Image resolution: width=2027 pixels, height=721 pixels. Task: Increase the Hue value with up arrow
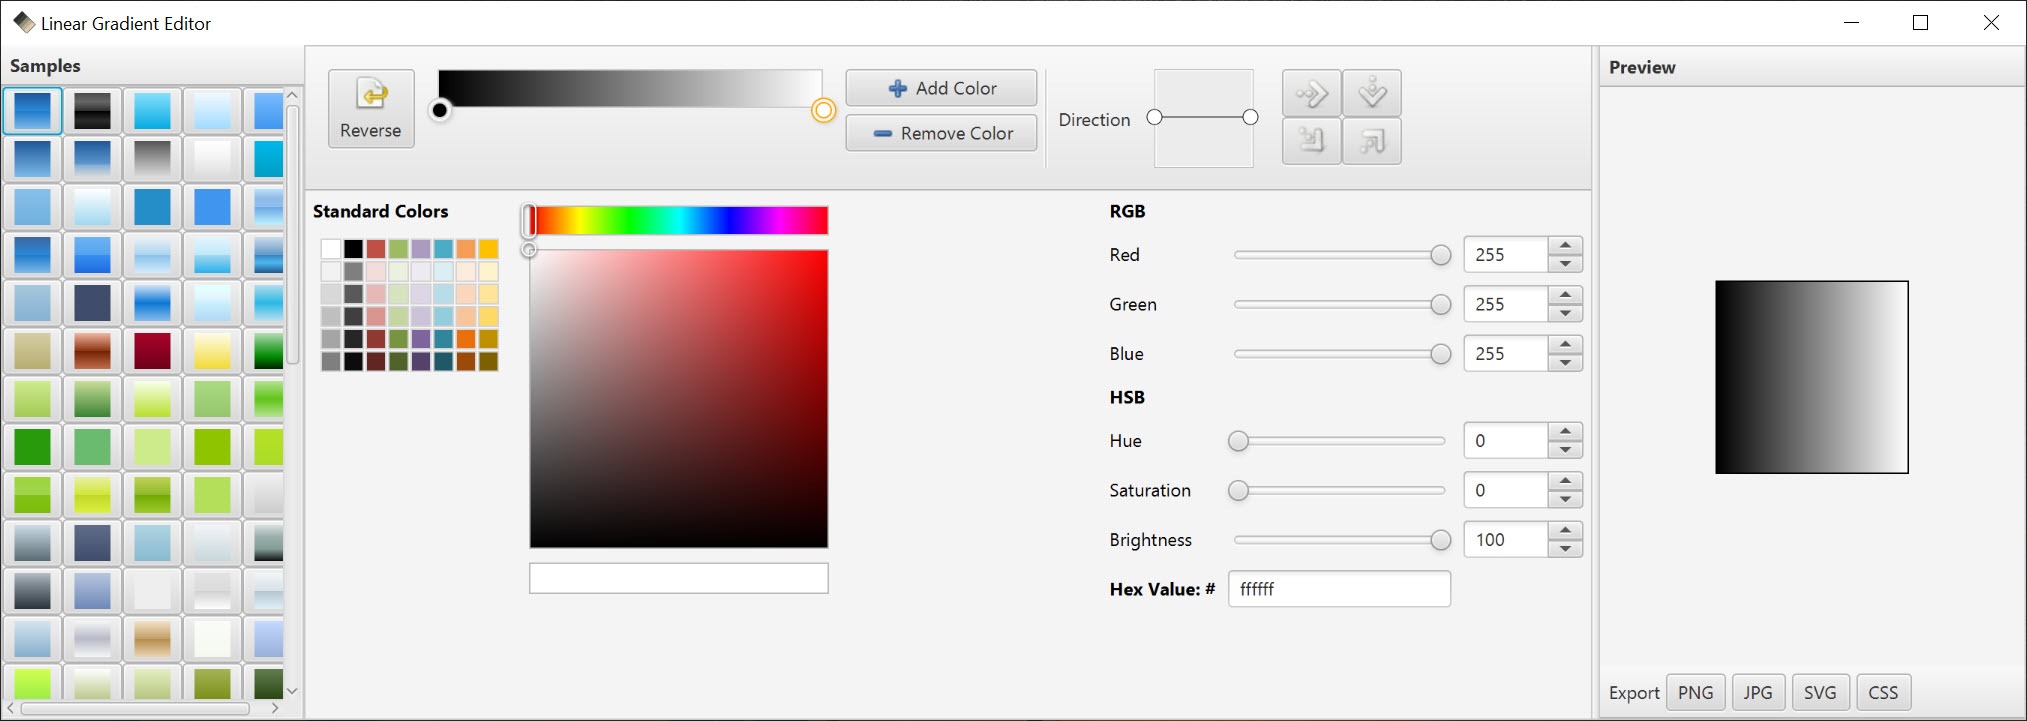click(1565, 432)
